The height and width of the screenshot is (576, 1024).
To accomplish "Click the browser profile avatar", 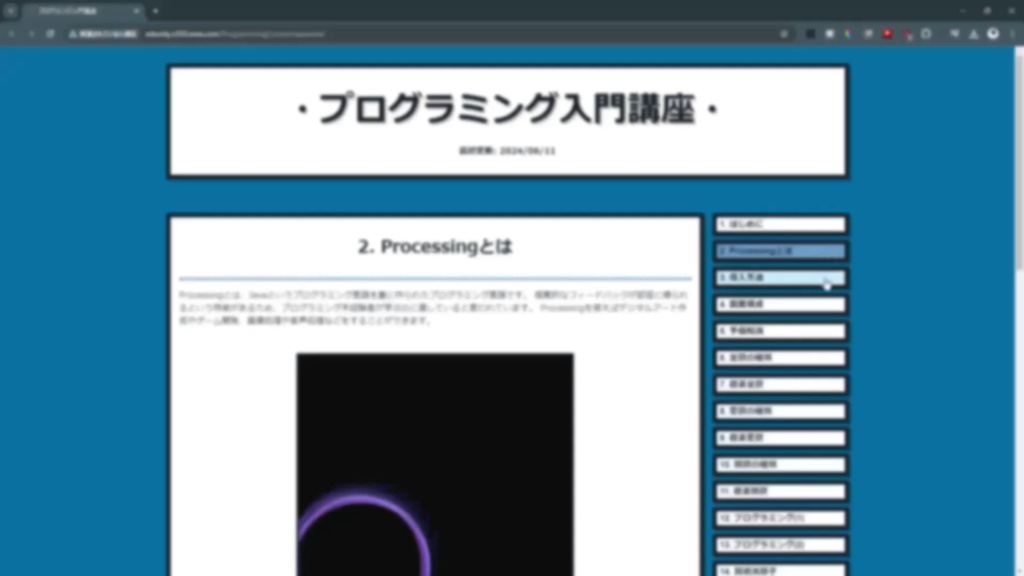I will point(994,33).
